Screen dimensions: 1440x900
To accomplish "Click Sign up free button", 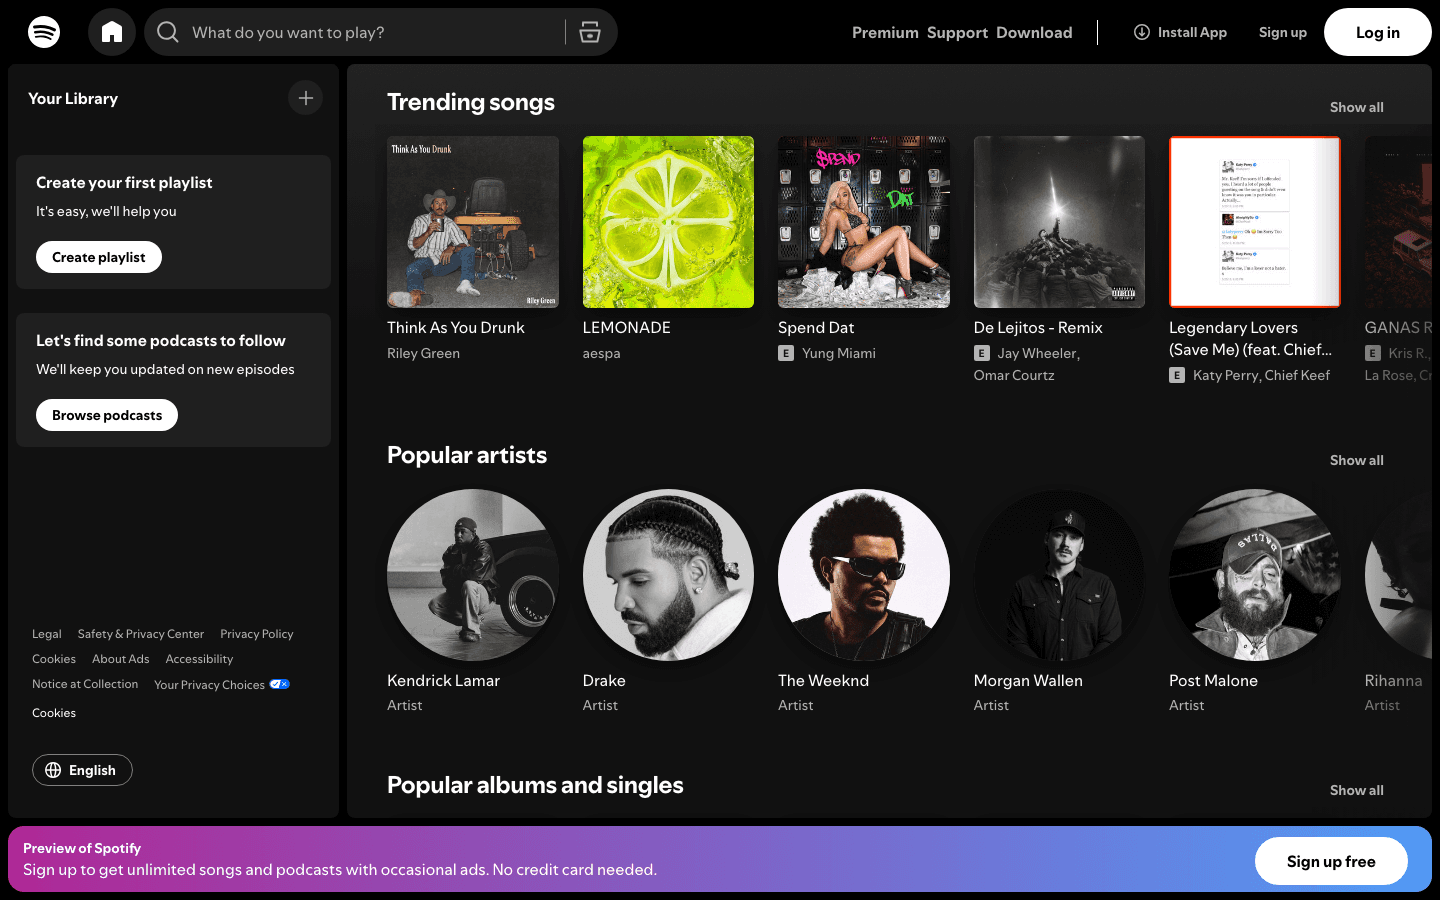I will [x=1331, y=861].
